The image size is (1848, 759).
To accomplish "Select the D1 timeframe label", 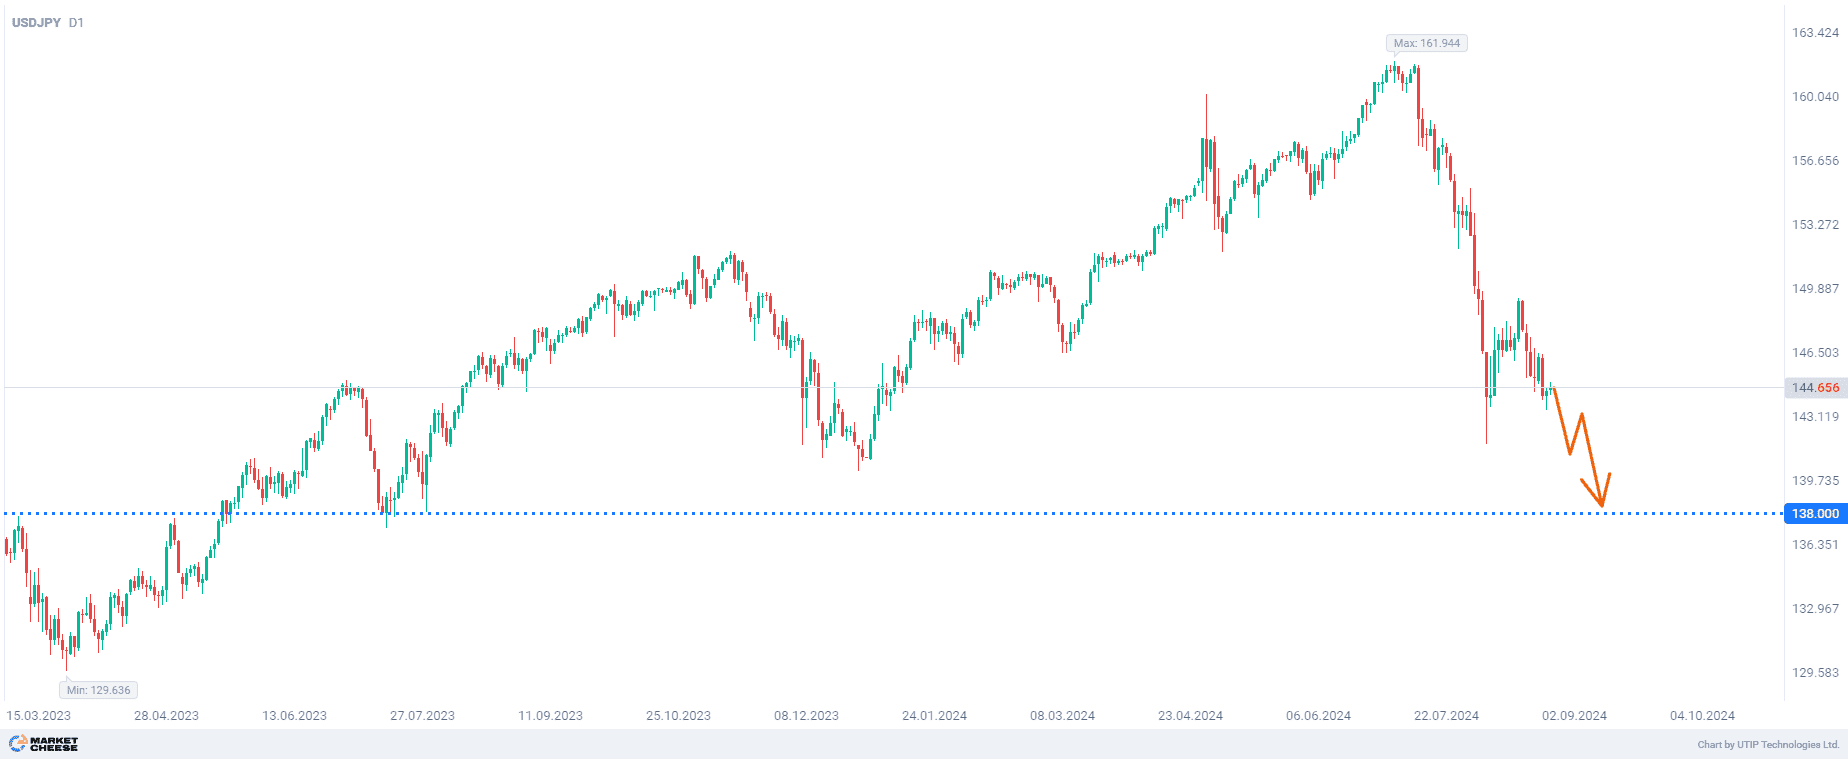I will (76, 22).
